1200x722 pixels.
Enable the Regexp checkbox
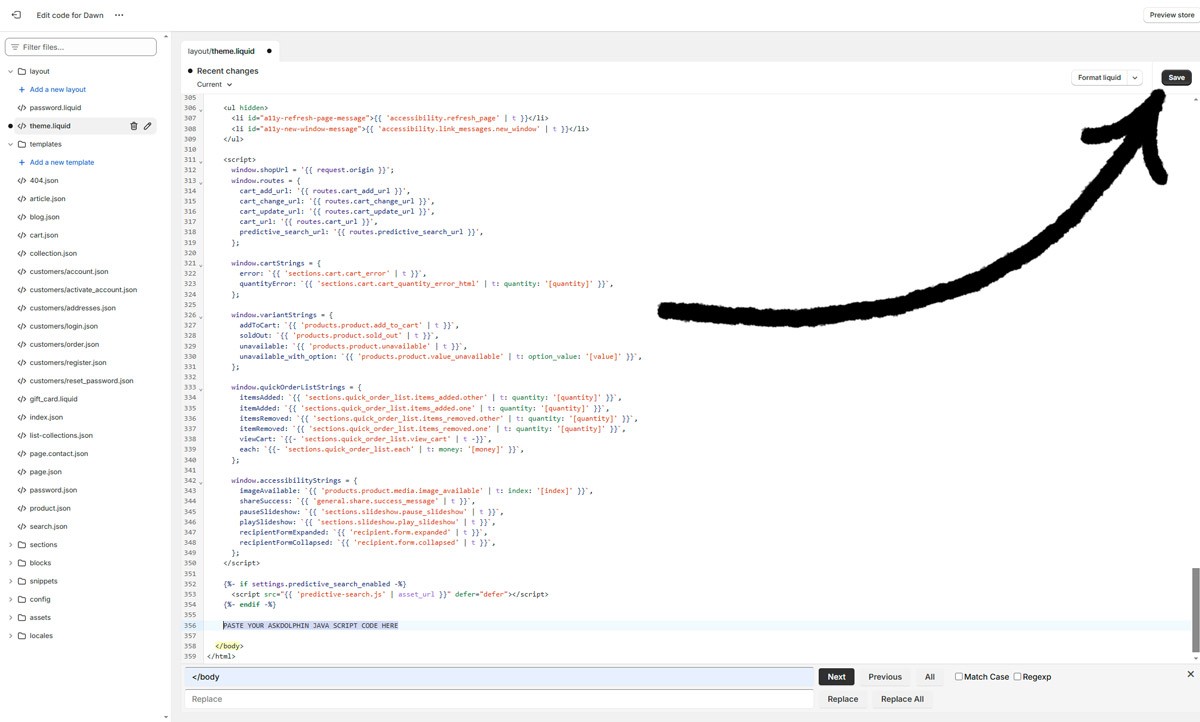click(1018, 677)
